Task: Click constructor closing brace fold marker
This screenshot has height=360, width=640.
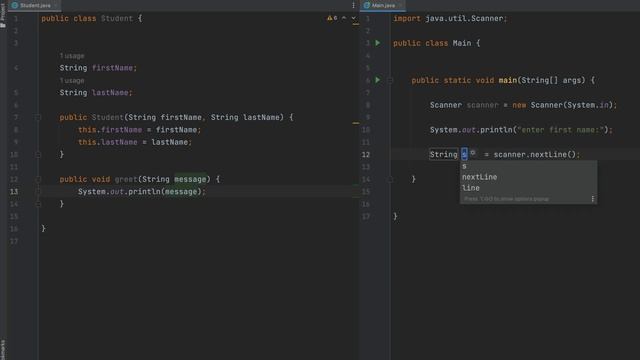Action: pos(38,155)
